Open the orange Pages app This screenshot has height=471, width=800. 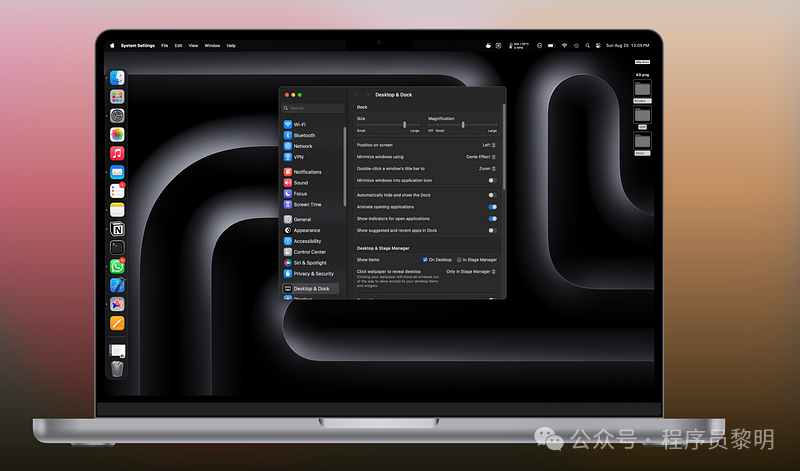pos(117,323)
